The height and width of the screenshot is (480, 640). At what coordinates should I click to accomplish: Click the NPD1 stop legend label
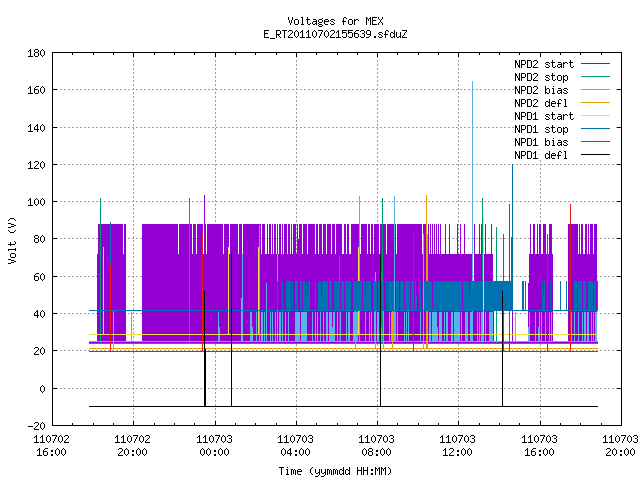(541, 129)
